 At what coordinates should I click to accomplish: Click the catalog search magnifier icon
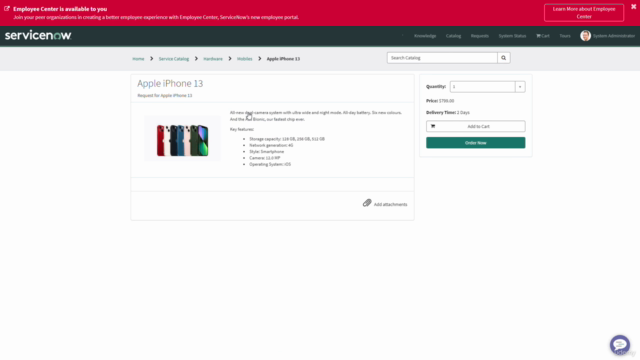(x=504, y=58)
